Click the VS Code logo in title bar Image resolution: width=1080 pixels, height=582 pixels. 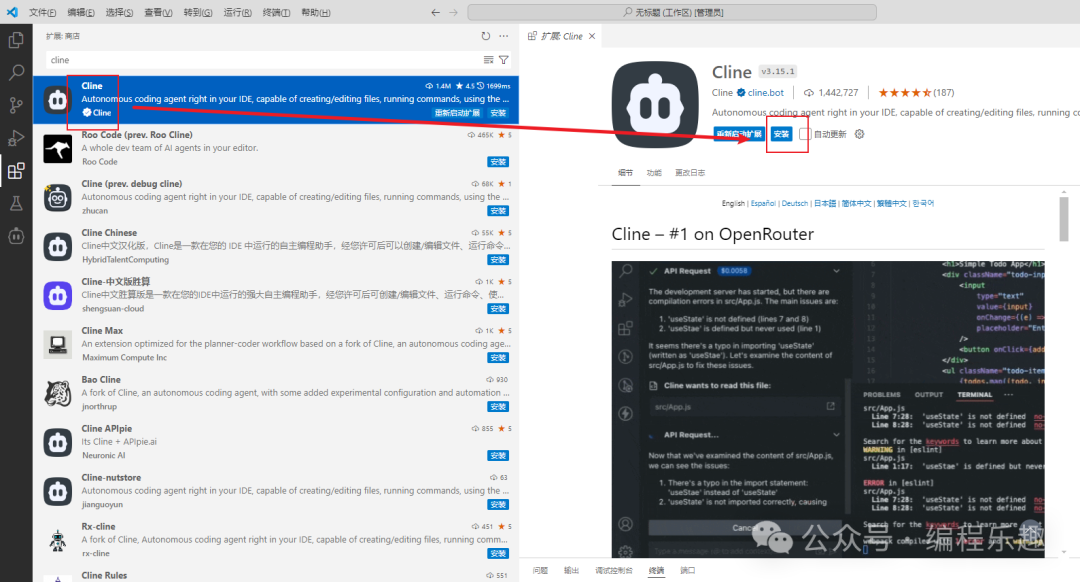tap(12, 12)
